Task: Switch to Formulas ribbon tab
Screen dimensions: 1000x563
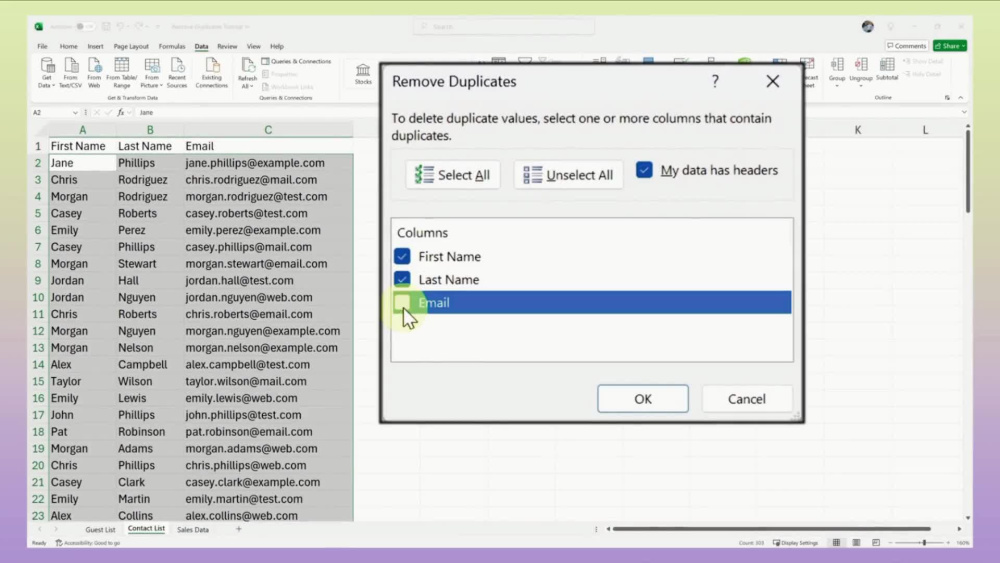Action: coord(172,47)
